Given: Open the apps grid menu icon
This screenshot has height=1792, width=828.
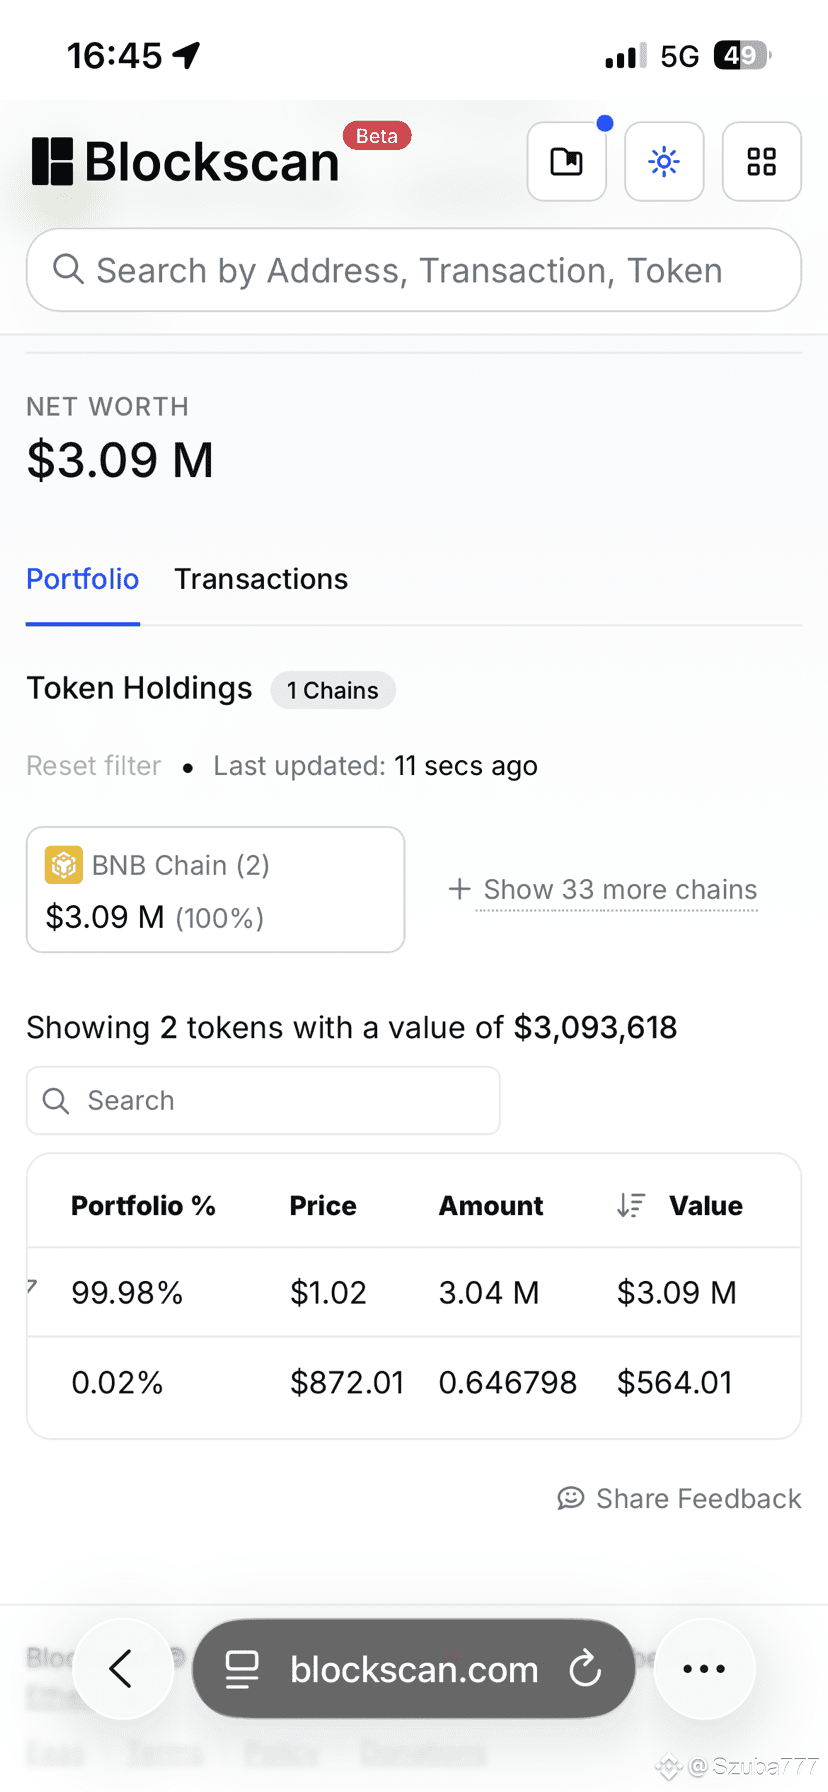Looking at the screenshot, I should pyautogui.click(x=762, y=161).
